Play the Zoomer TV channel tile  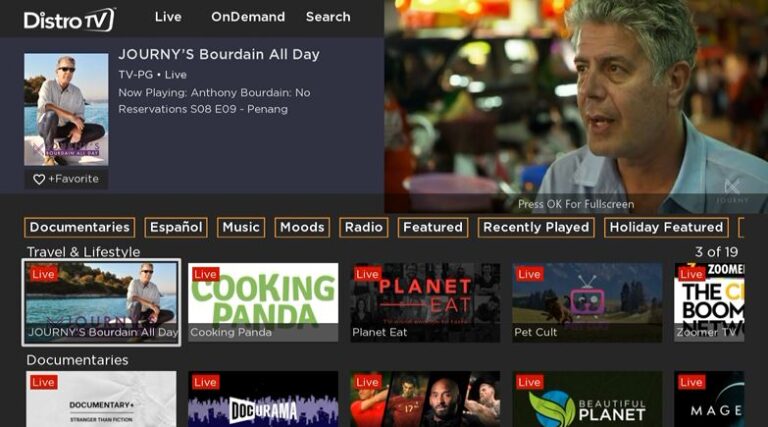coord(709,303)
